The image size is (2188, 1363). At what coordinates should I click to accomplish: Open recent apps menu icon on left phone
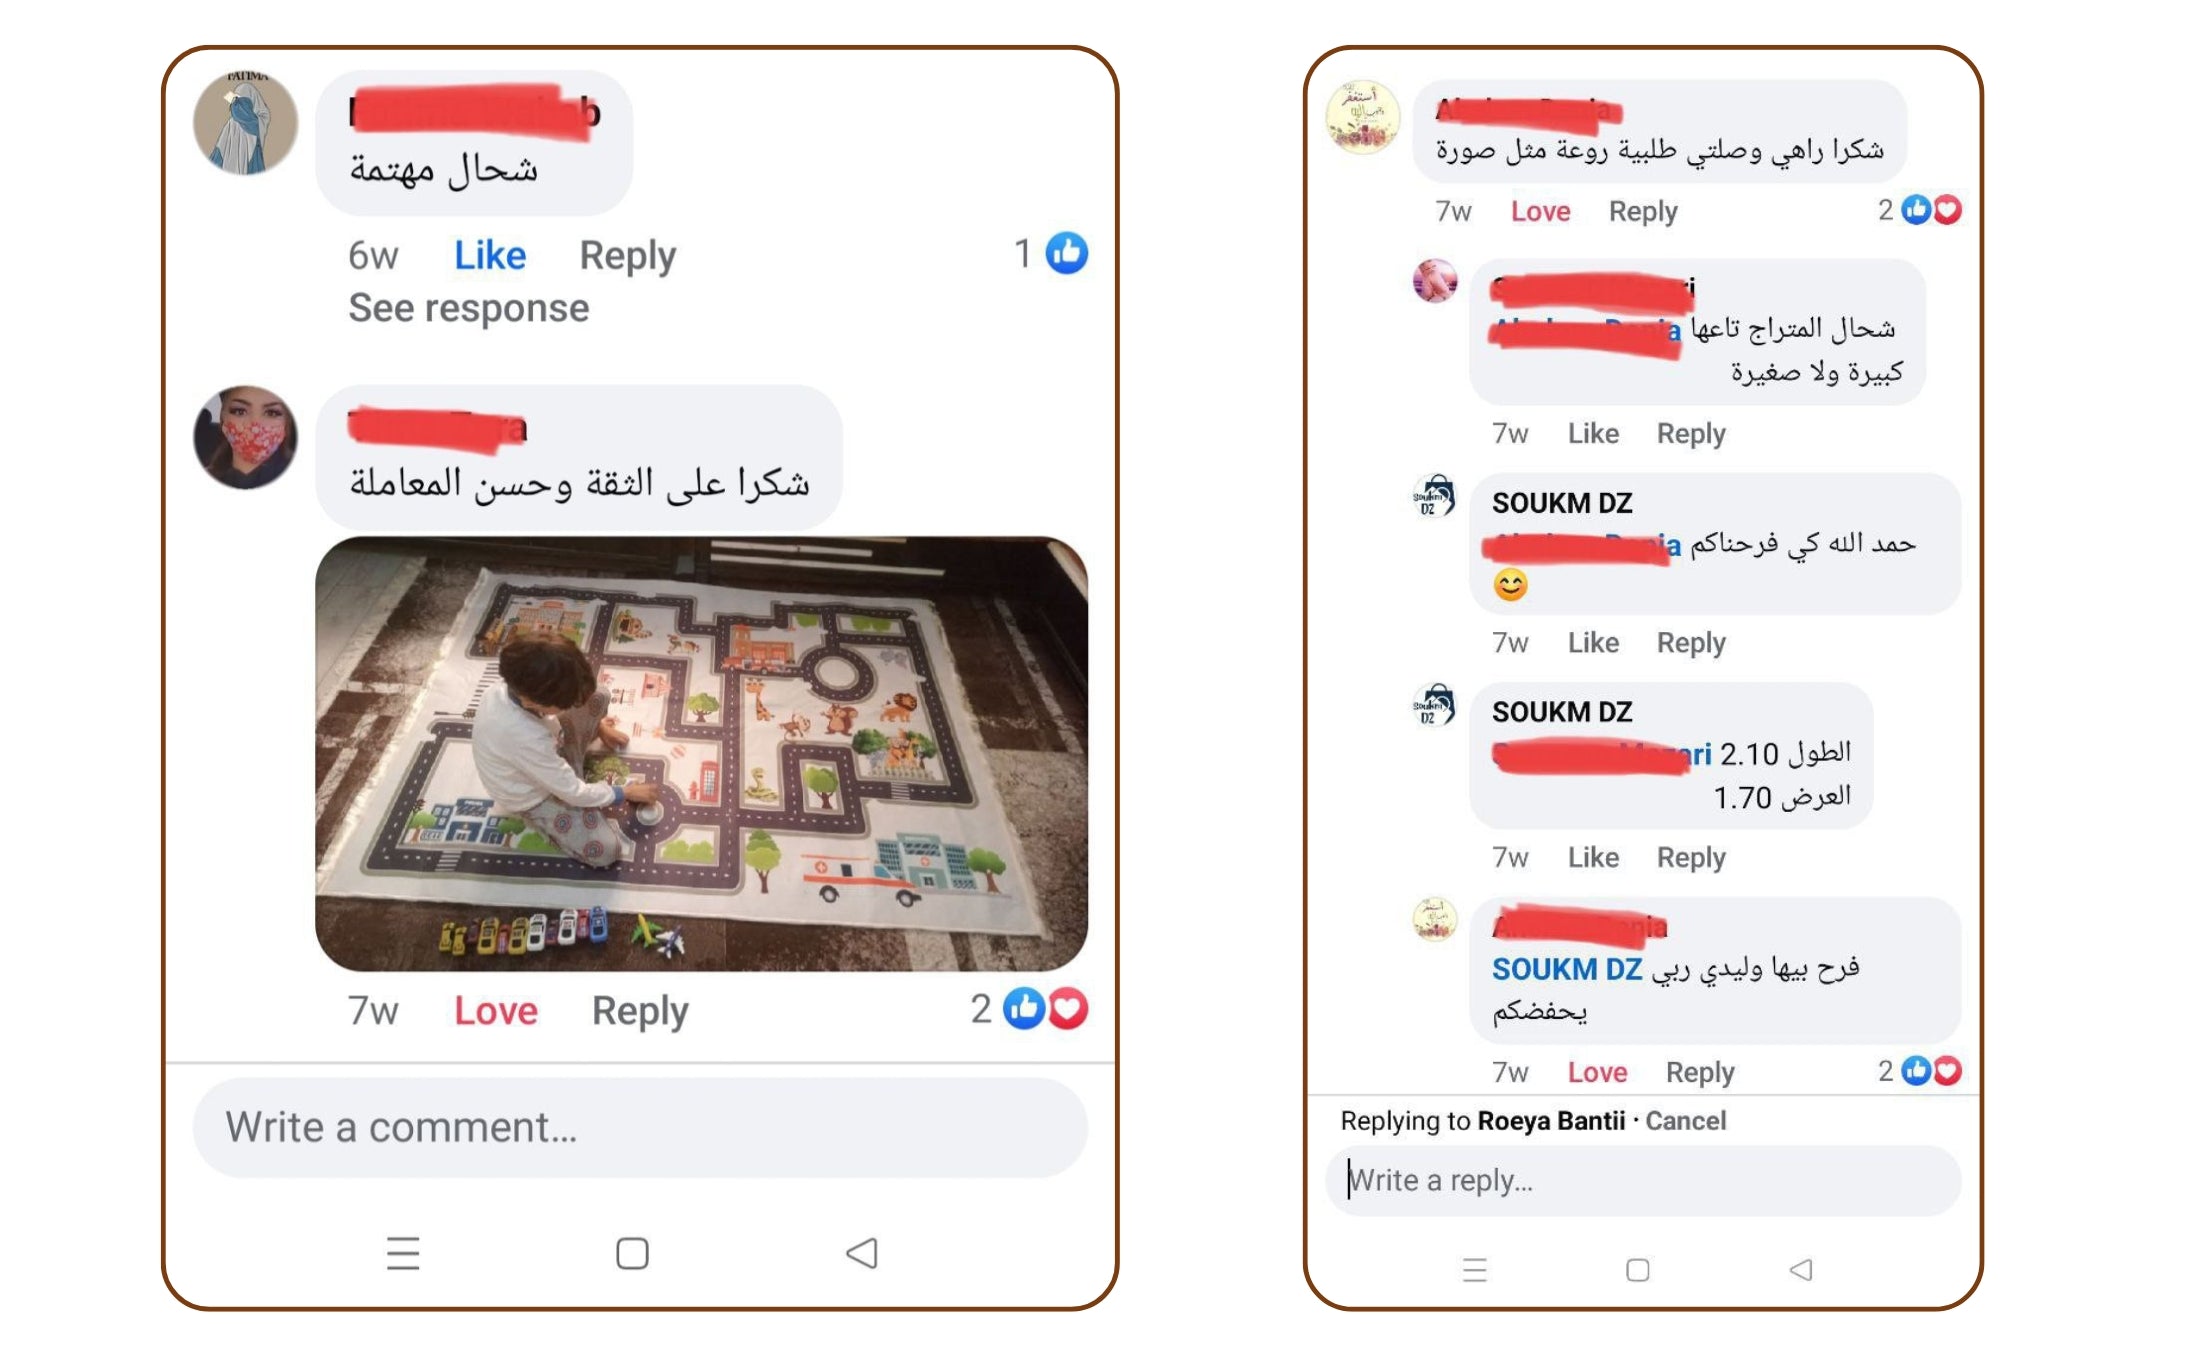click(x=403, y=1253)
